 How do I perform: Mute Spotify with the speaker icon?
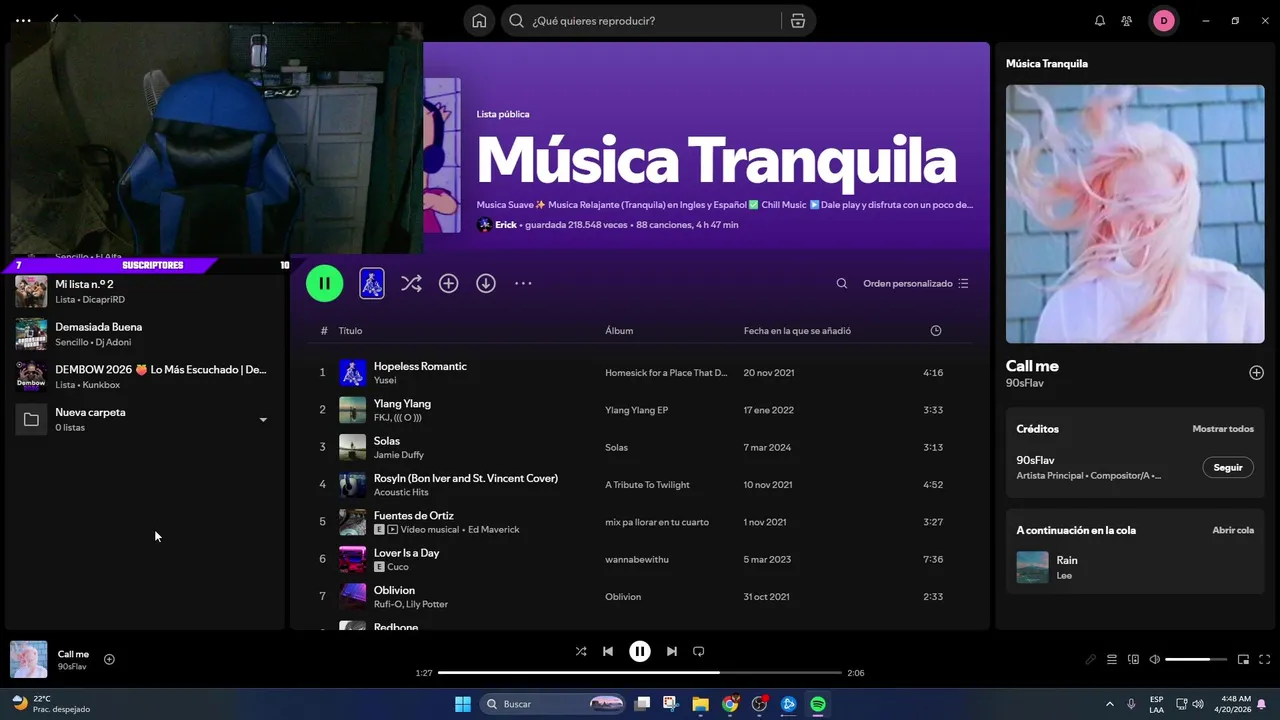(1155, 659)
